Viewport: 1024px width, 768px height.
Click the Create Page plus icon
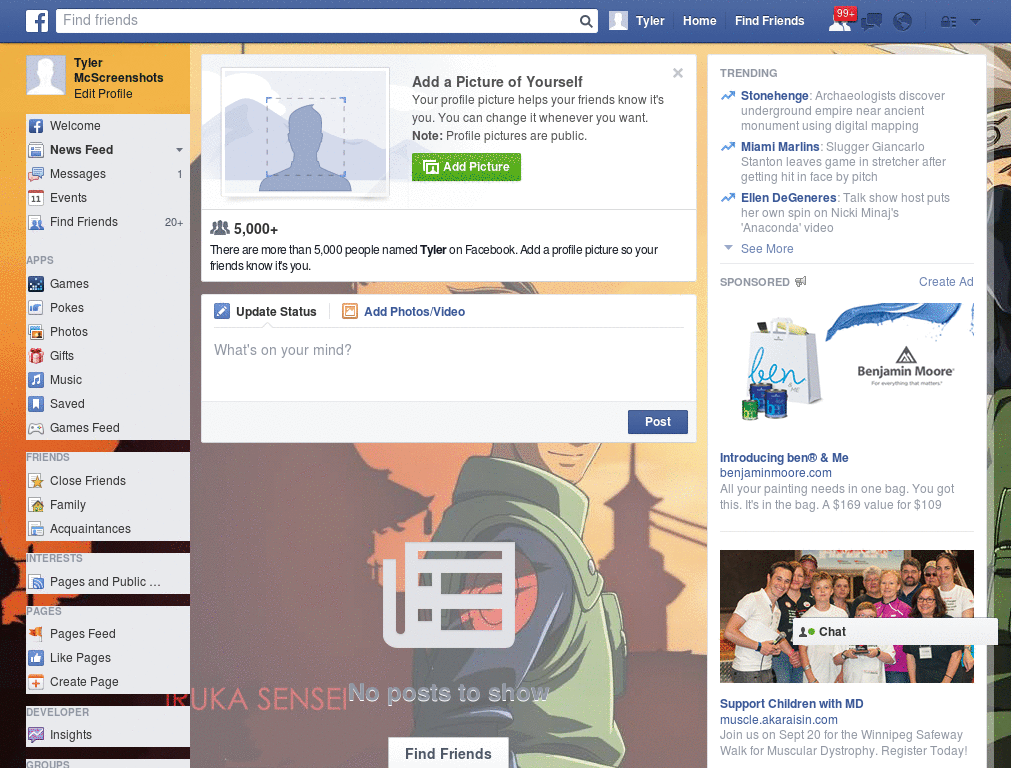36,682
